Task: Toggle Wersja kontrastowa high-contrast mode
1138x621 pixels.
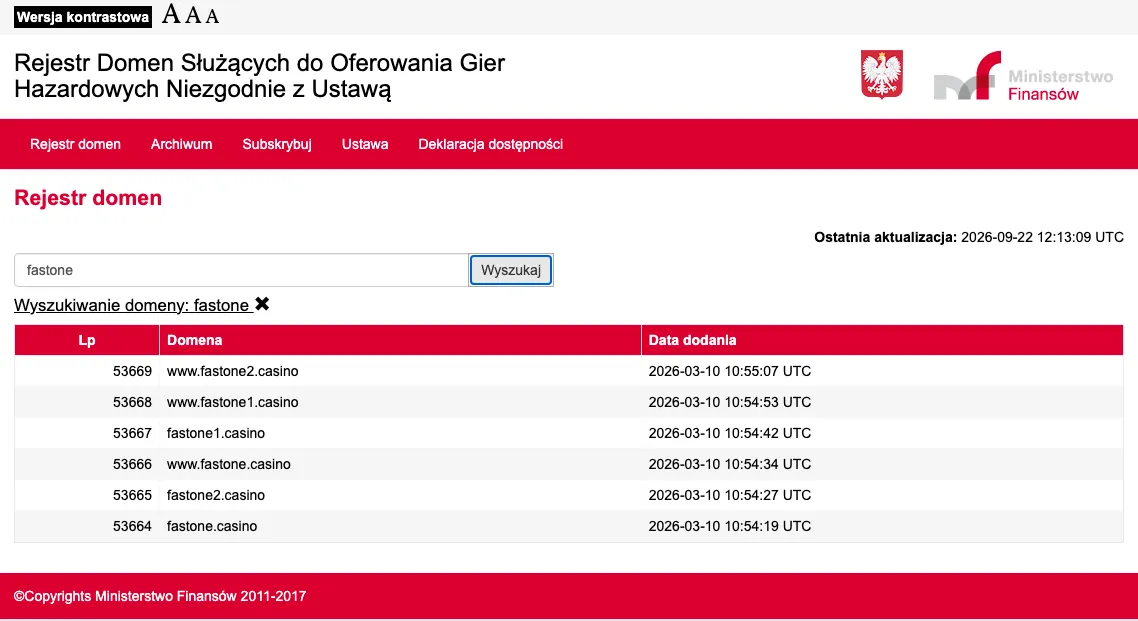Action: (83, 17)
